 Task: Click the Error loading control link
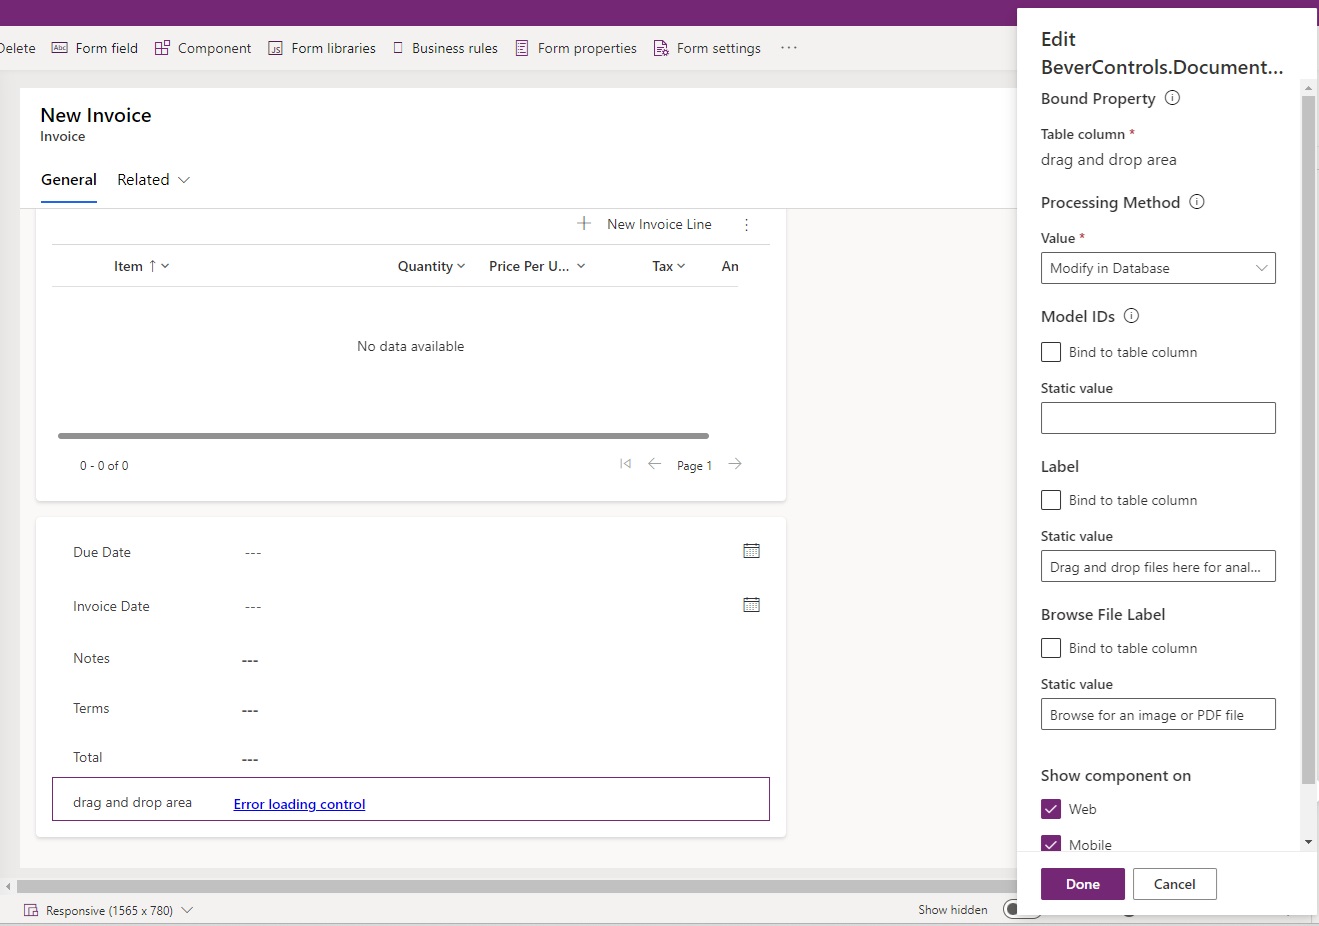299,804
